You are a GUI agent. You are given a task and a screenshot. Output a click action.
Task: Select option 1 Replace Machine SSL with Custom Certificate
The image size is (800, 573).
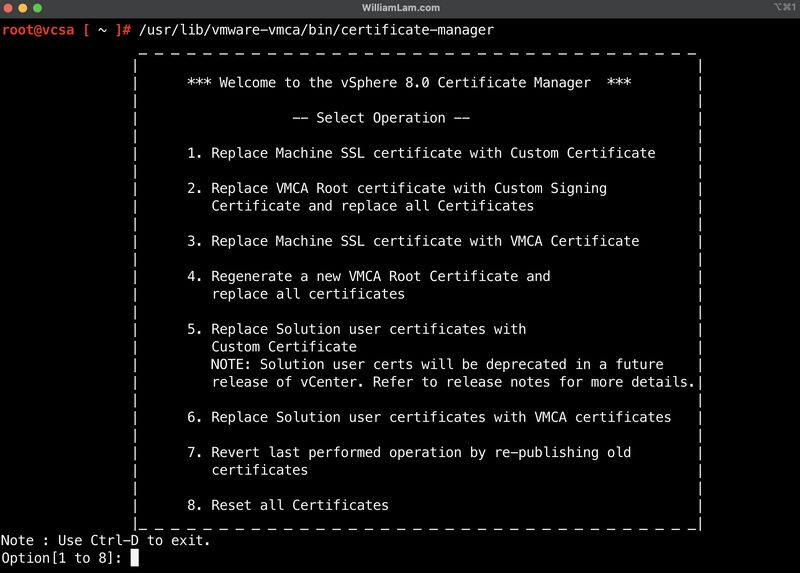[421, 153]
